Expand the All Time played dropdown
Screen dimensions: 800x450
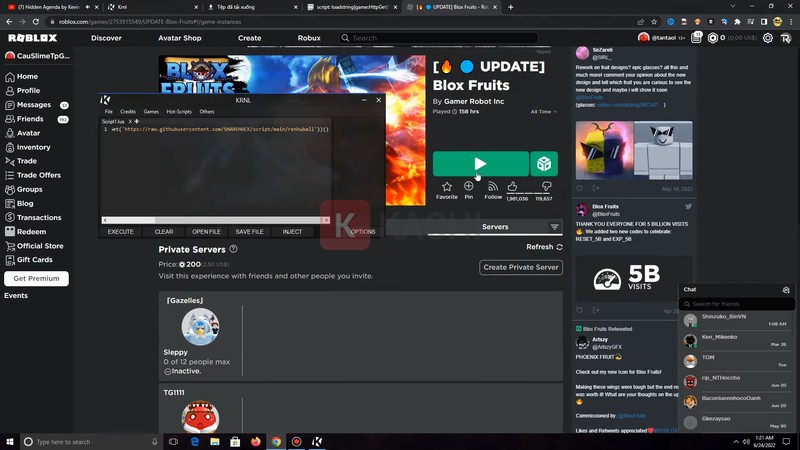(x=544, y=112)
